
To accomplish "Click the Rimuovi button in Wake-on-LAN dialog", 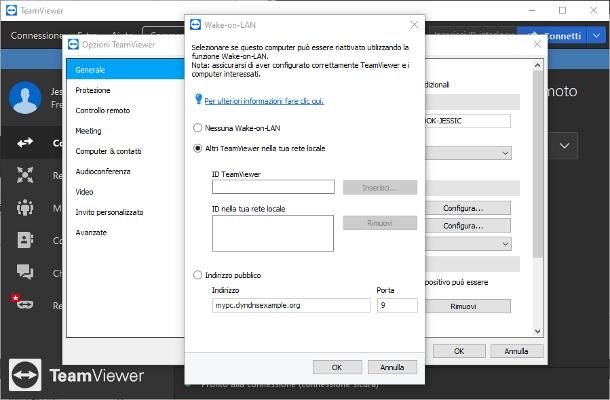I will (x=380, y=223).
